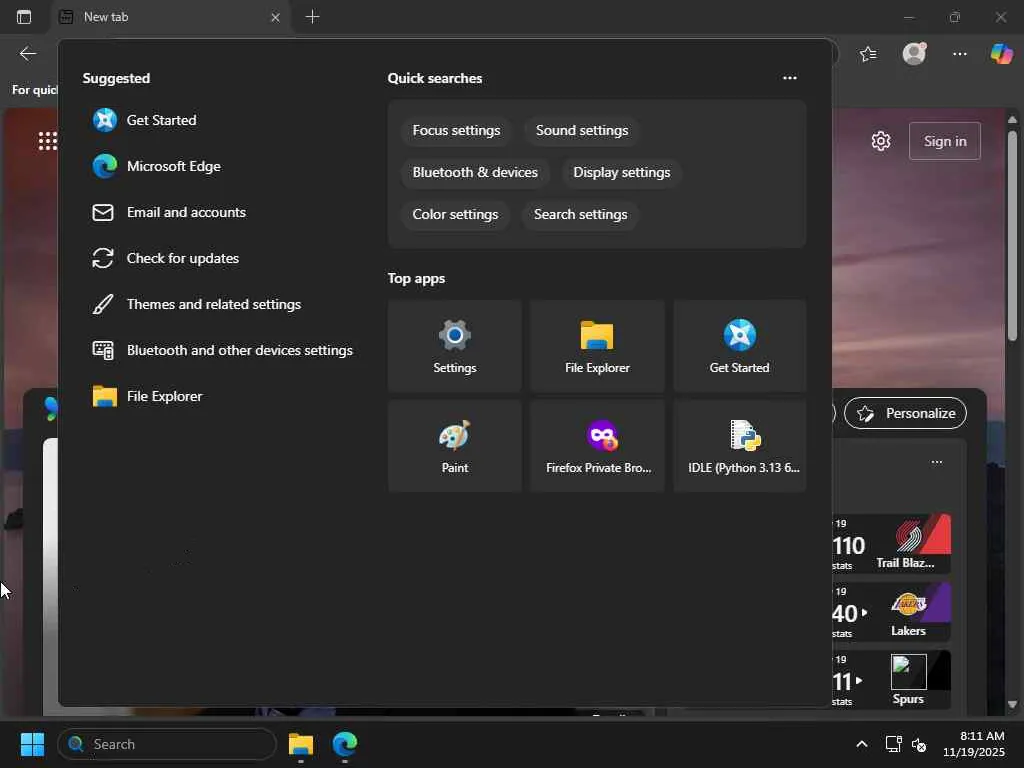Click the taskbar Search box
The image size is (1024, 768).
[167, 744]
